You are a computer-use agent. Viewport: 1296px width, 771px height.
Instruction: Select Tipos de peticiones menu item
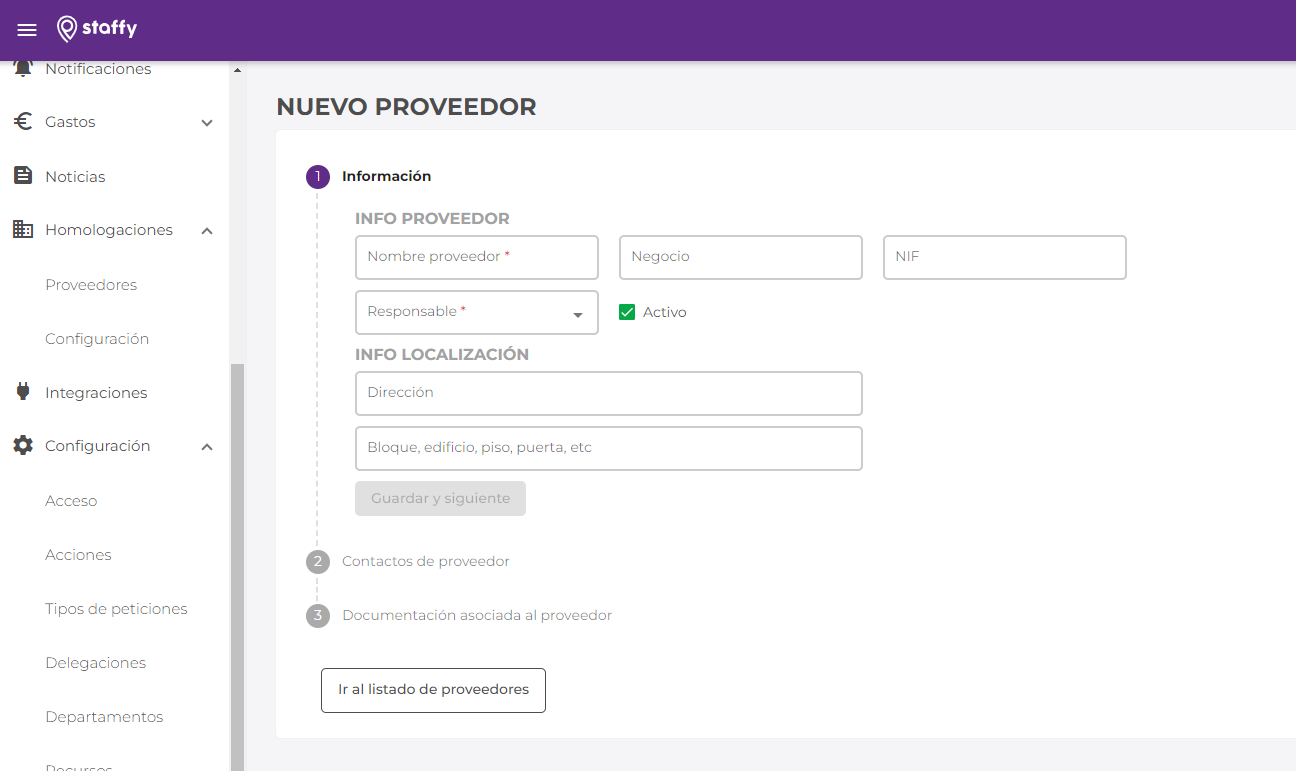click(116, 609)
